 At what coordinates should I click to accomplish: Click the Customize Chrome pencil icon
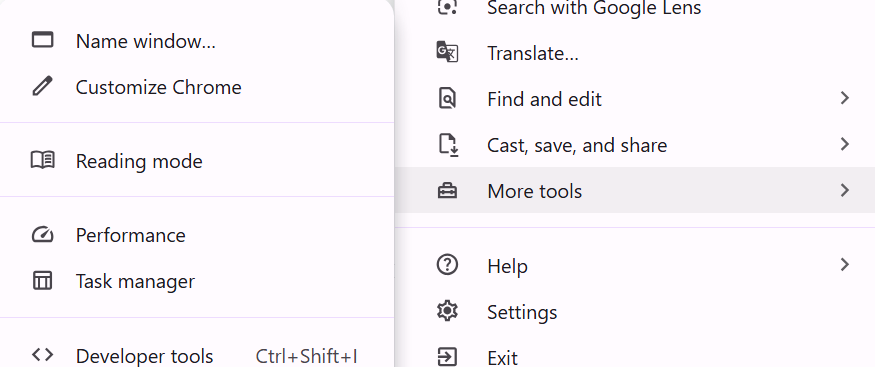[42, 86]
